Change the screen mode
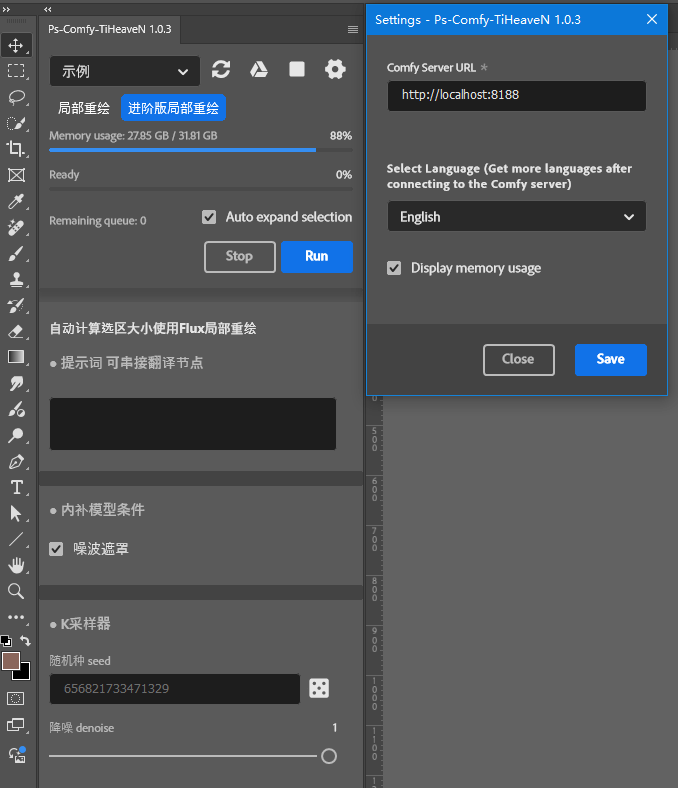 coord(16,725)
